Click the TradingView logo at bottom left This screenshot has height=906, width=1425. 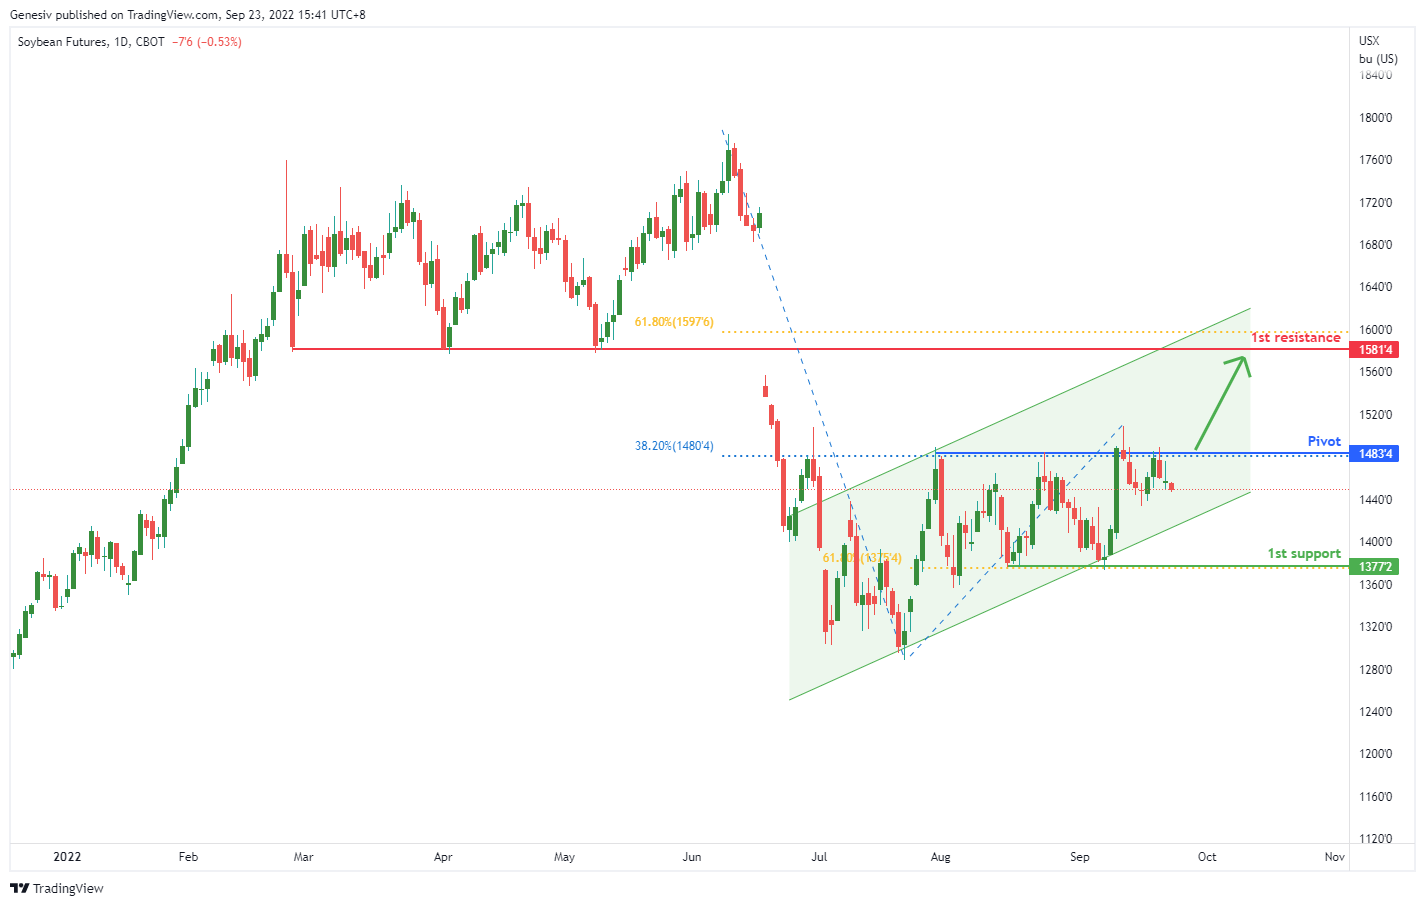57,888
